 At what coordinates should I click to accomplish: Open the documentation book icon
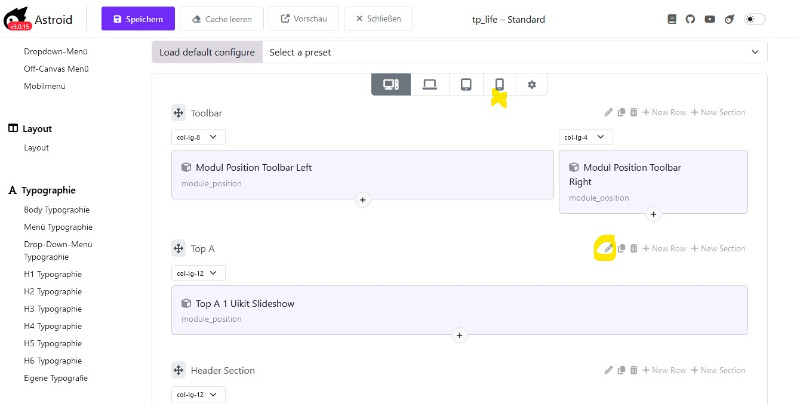[x=672, y=19]
